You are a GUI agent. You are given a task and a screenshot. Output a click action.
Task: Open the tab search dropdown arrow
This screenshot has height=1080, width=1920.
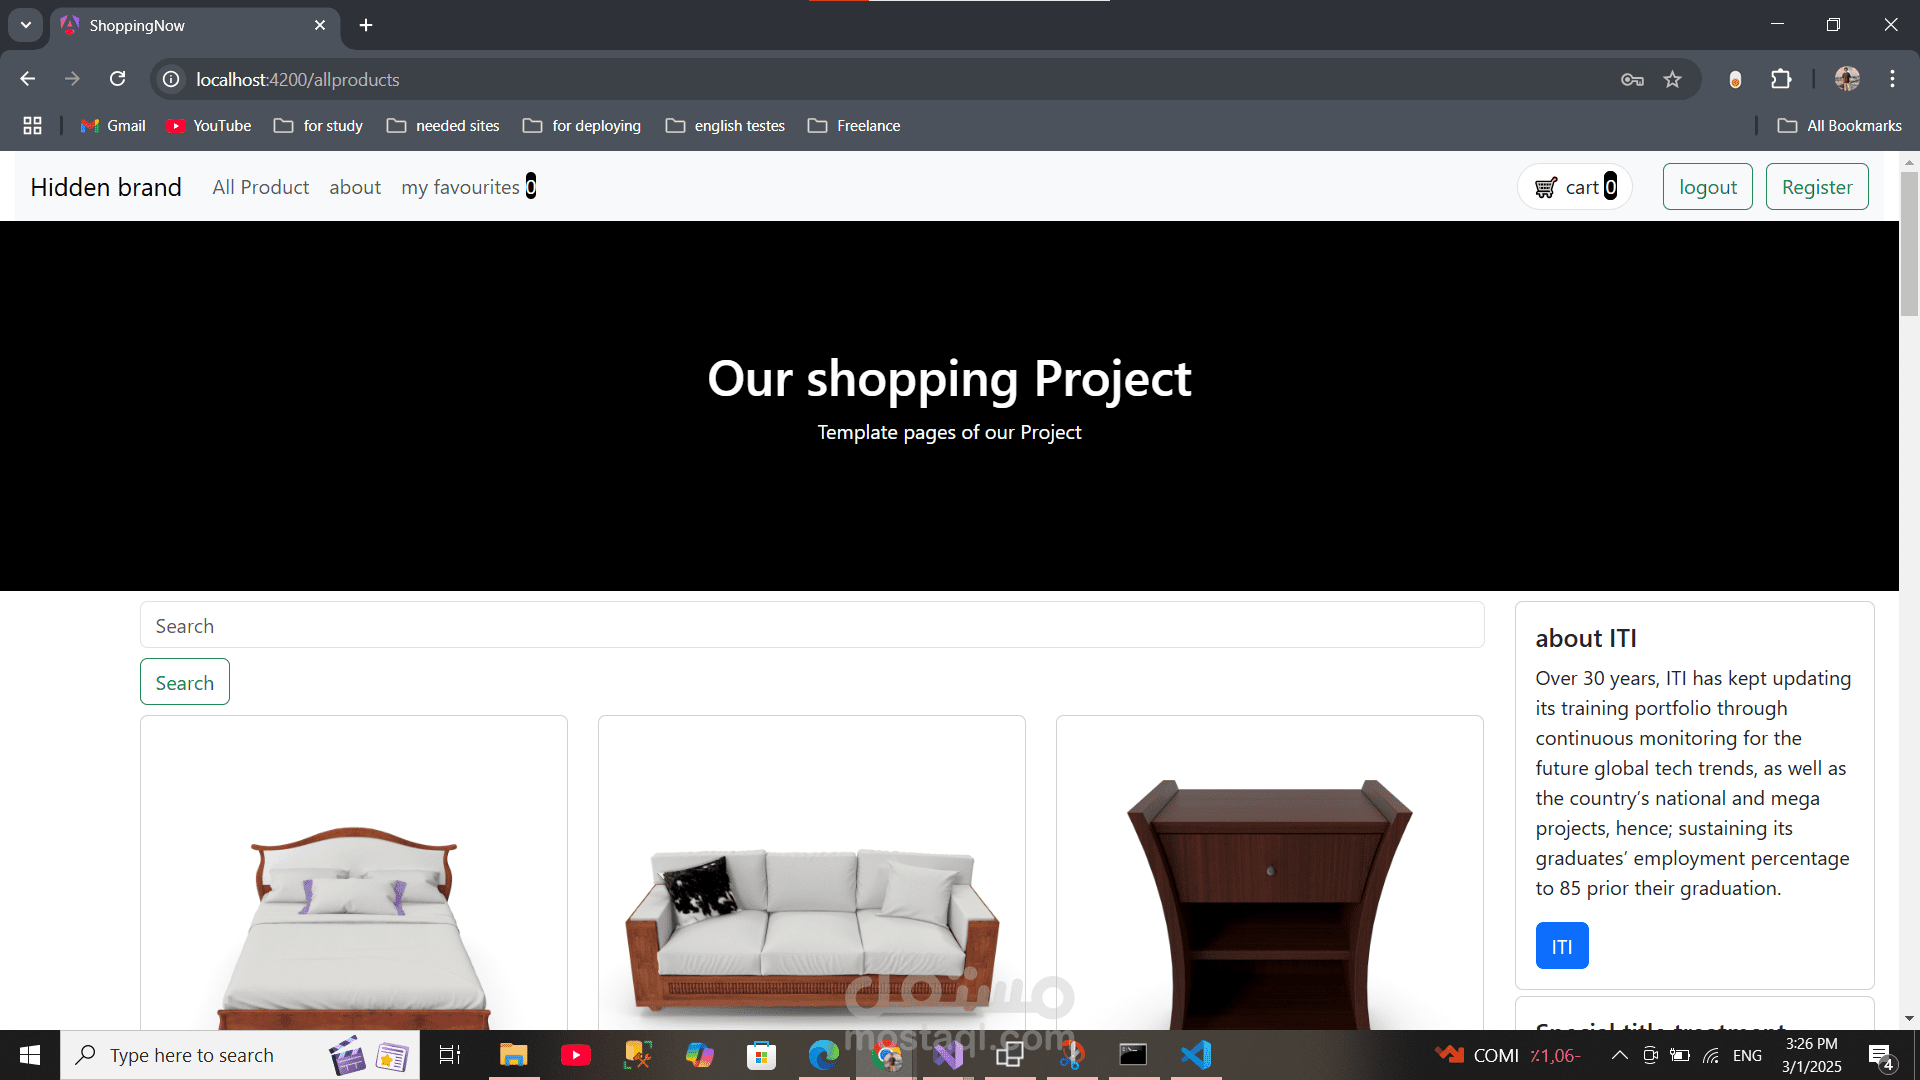pos(26,25)
